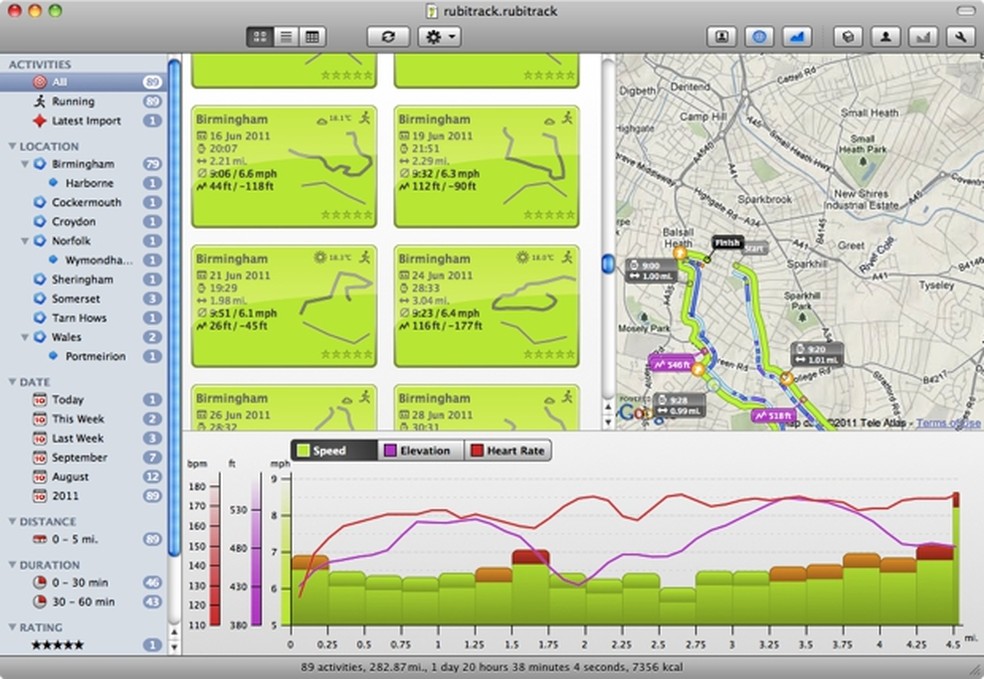Filter activities by September
This screenshot has width=984, height=679.
pos(79,457)
